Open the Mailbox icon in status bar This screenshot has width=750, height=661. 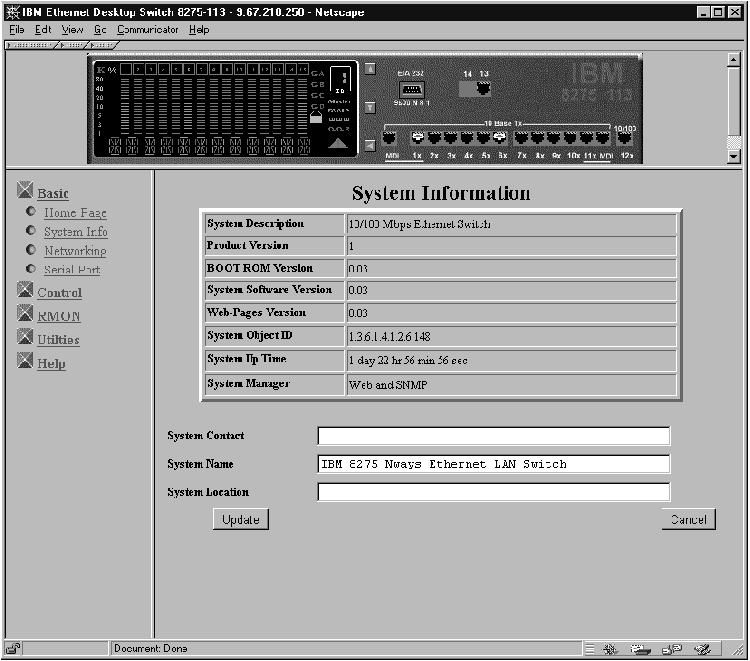point(640,649)
